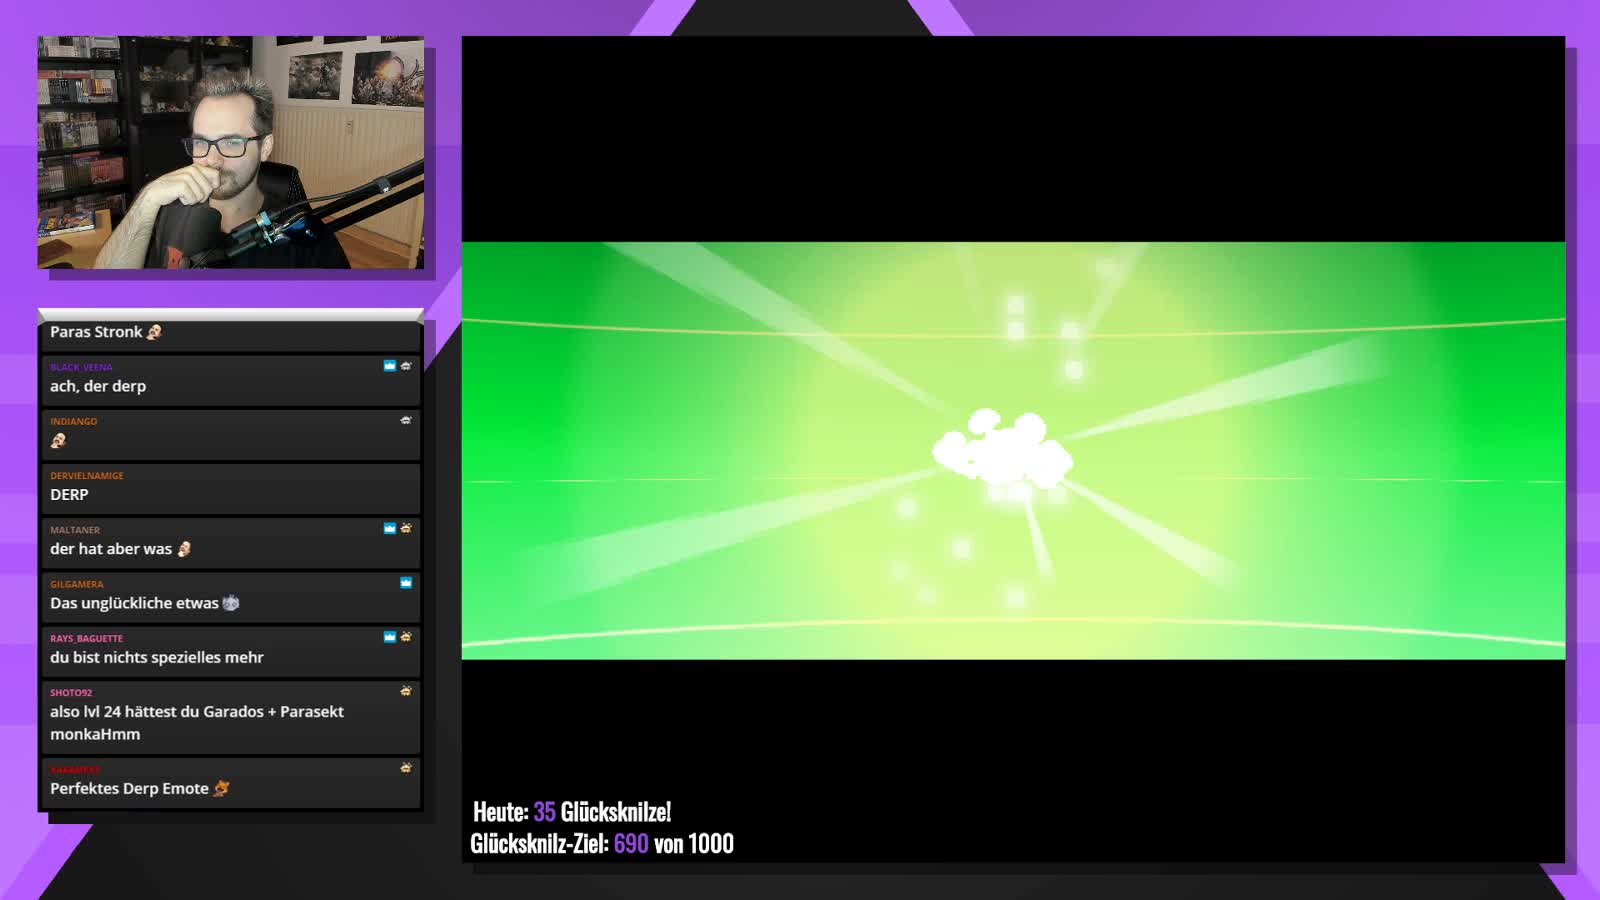Click the emote after "Perfektes Derp Emote"

tap(222, 788)
